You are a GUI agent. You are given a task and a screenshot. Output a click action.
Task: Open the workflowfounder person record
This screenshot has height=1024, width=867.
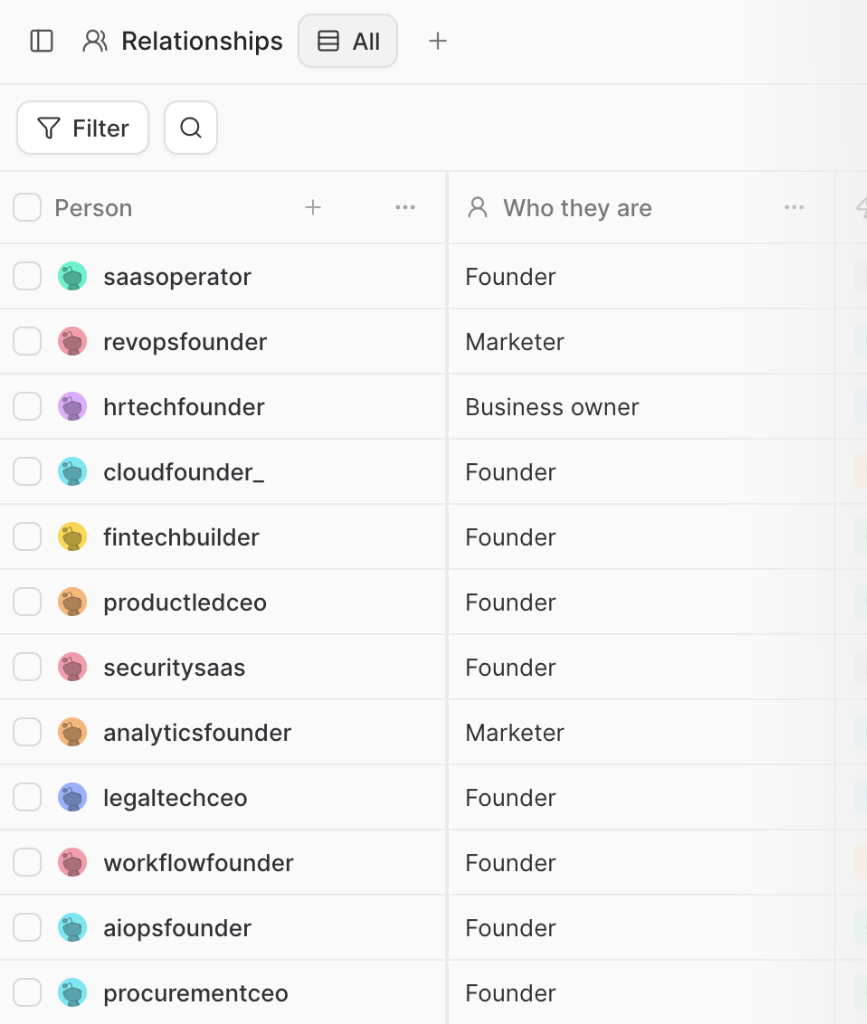(x=198, y=863)
